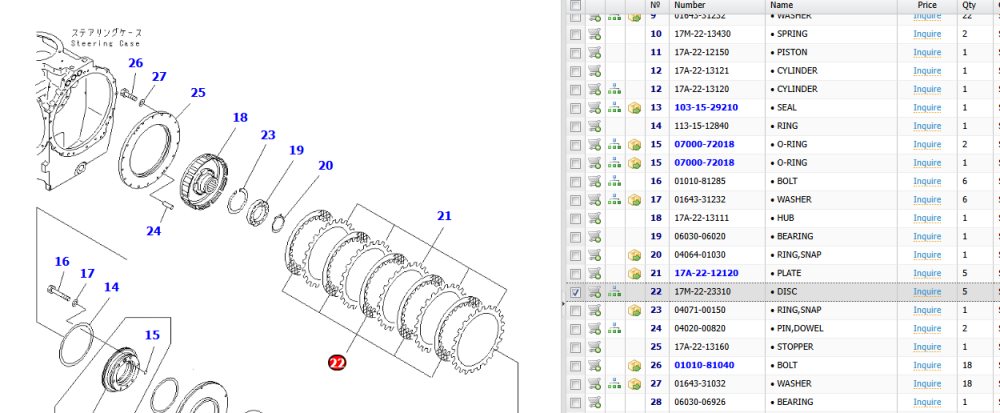Sort table by Qty column header

click(x=969, y=4)
